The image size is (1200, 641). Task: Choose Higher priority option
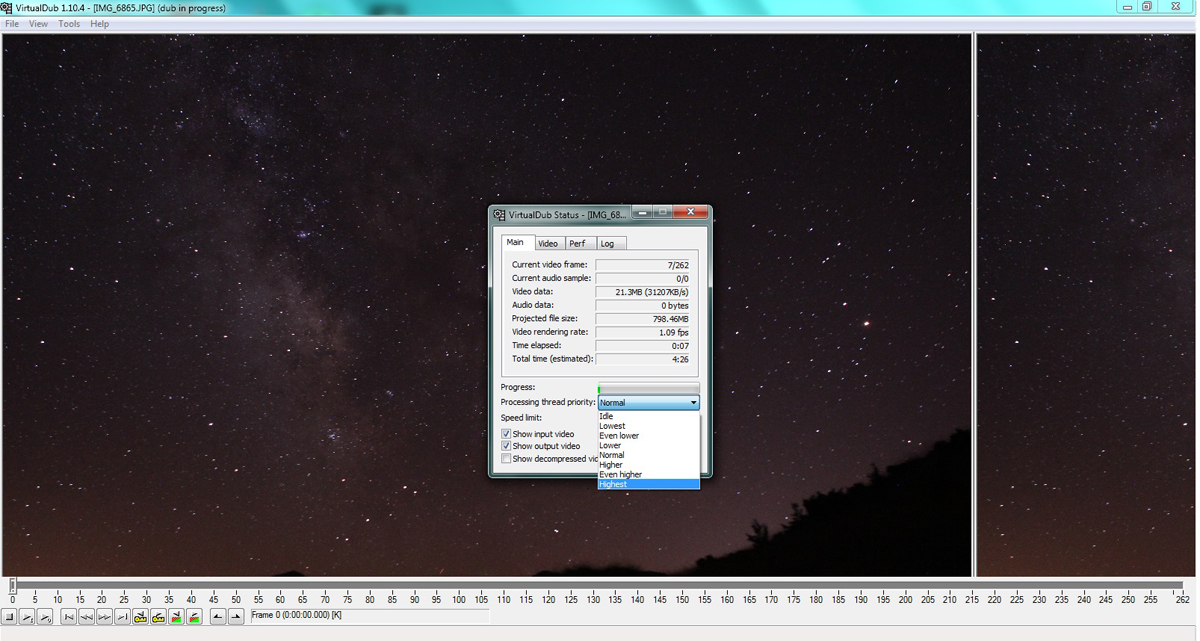pos(649,465)
